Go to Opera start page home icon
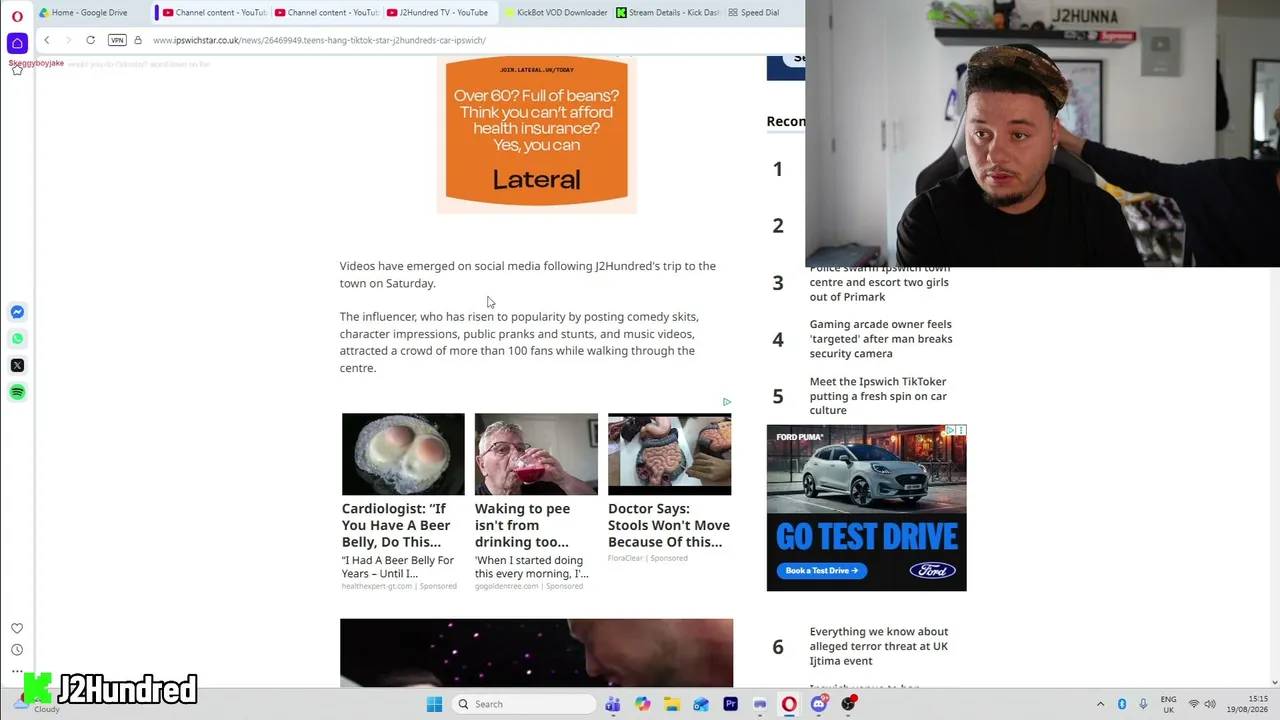The width and height of the screenshot is (1280, 720). [17, 43]
